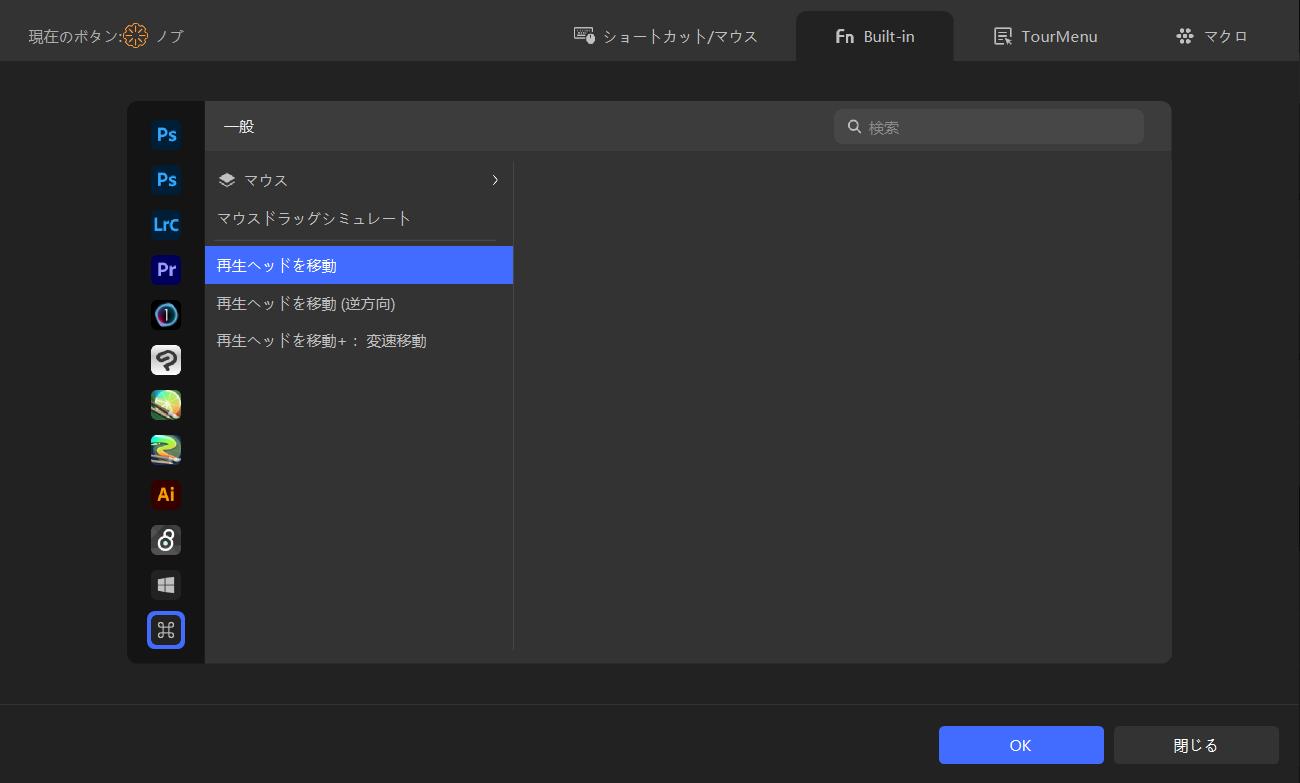Viewport: 1300px width, 783px height.
Task: Expand the マウス submenu arrow
Action: [x=495, y=180]
